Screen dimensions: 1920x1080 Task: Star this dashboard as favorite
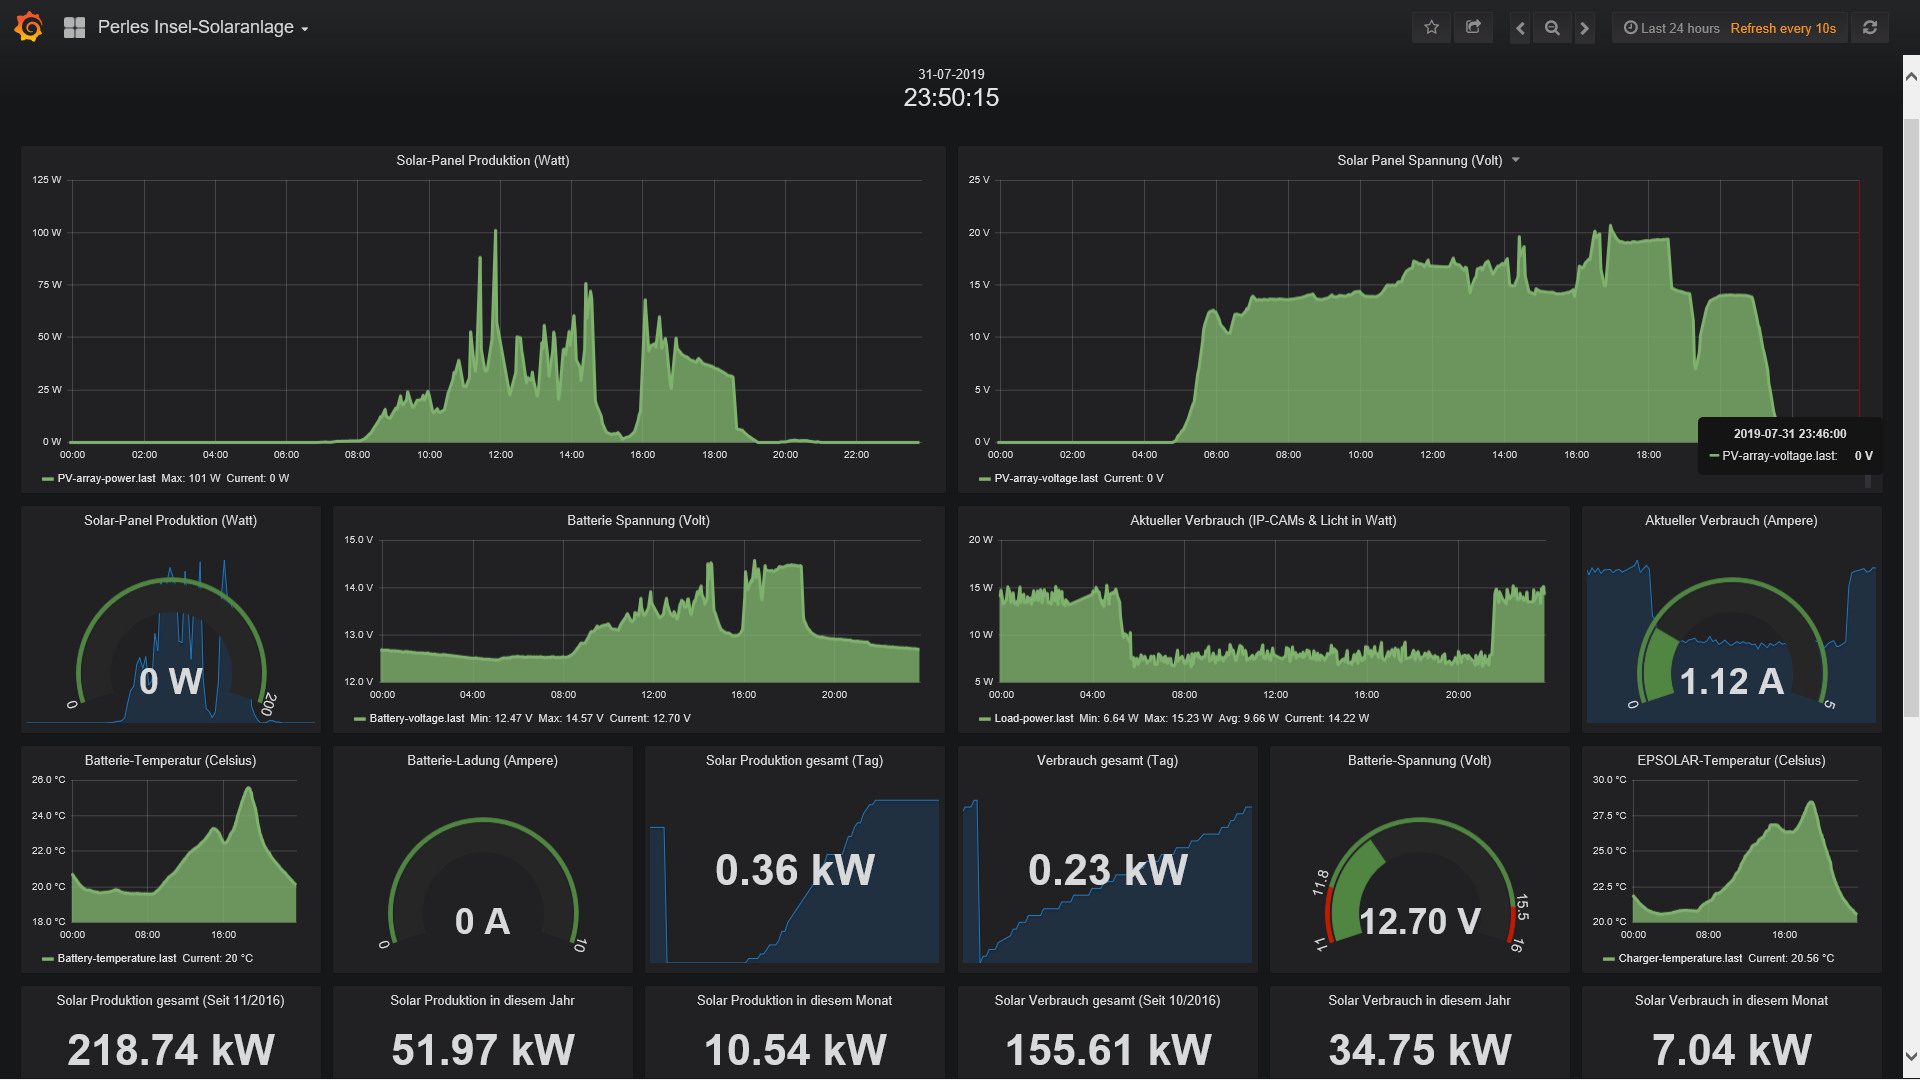[1431, 28]
